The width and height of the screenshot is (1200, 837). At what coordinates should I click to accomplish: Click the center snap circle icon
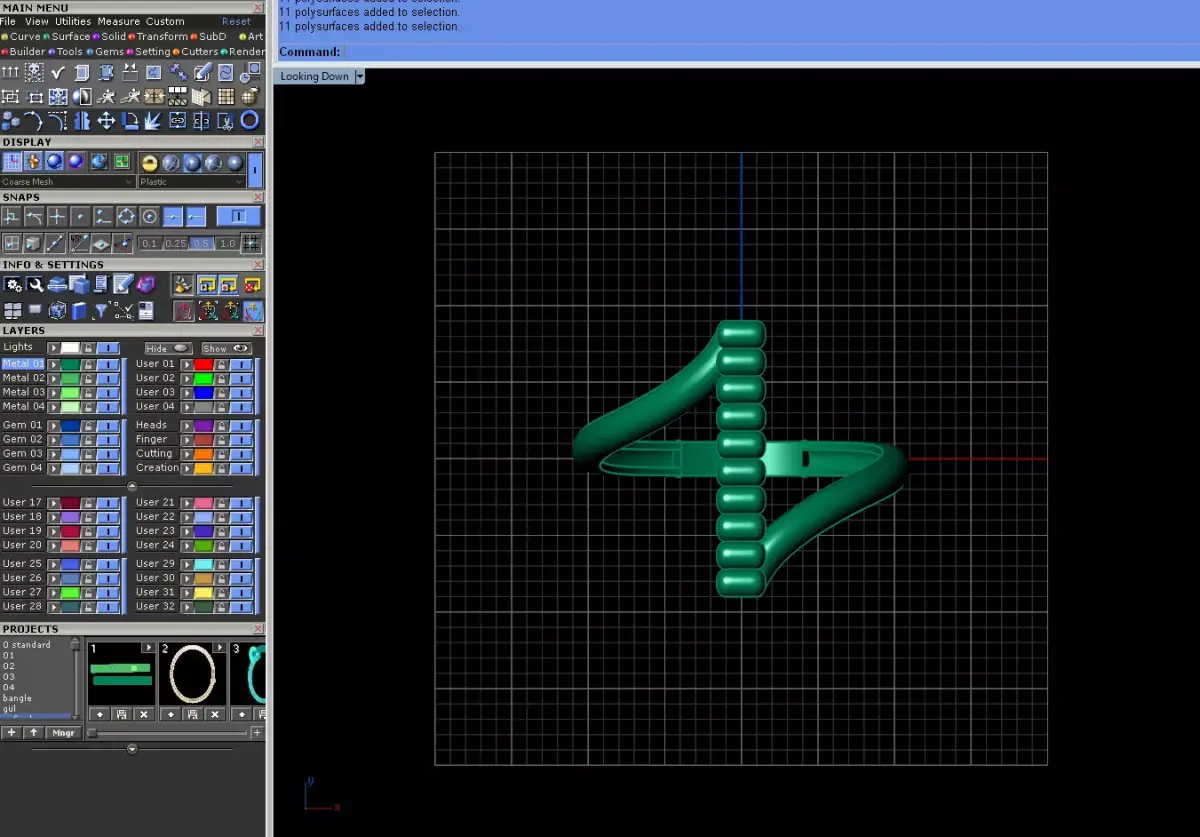click(x=150, y=216)
